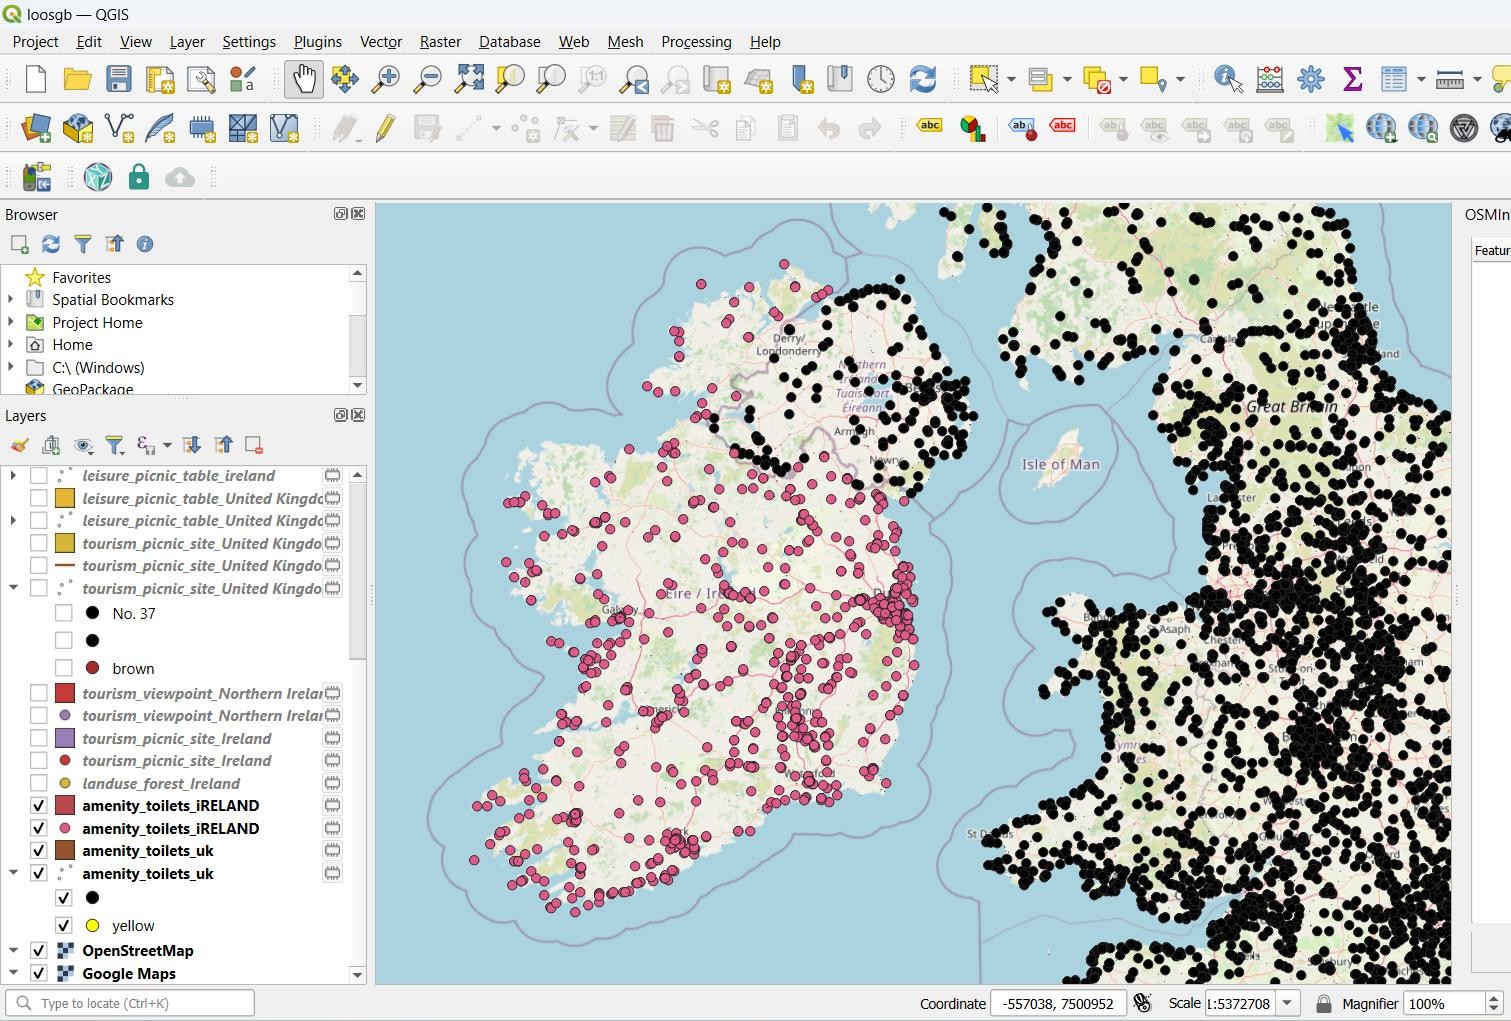
Task: Enable tourism_picnic_site_Ireland polygon layer checkbox
Action: pyautogui.click(x=39, y=738)
